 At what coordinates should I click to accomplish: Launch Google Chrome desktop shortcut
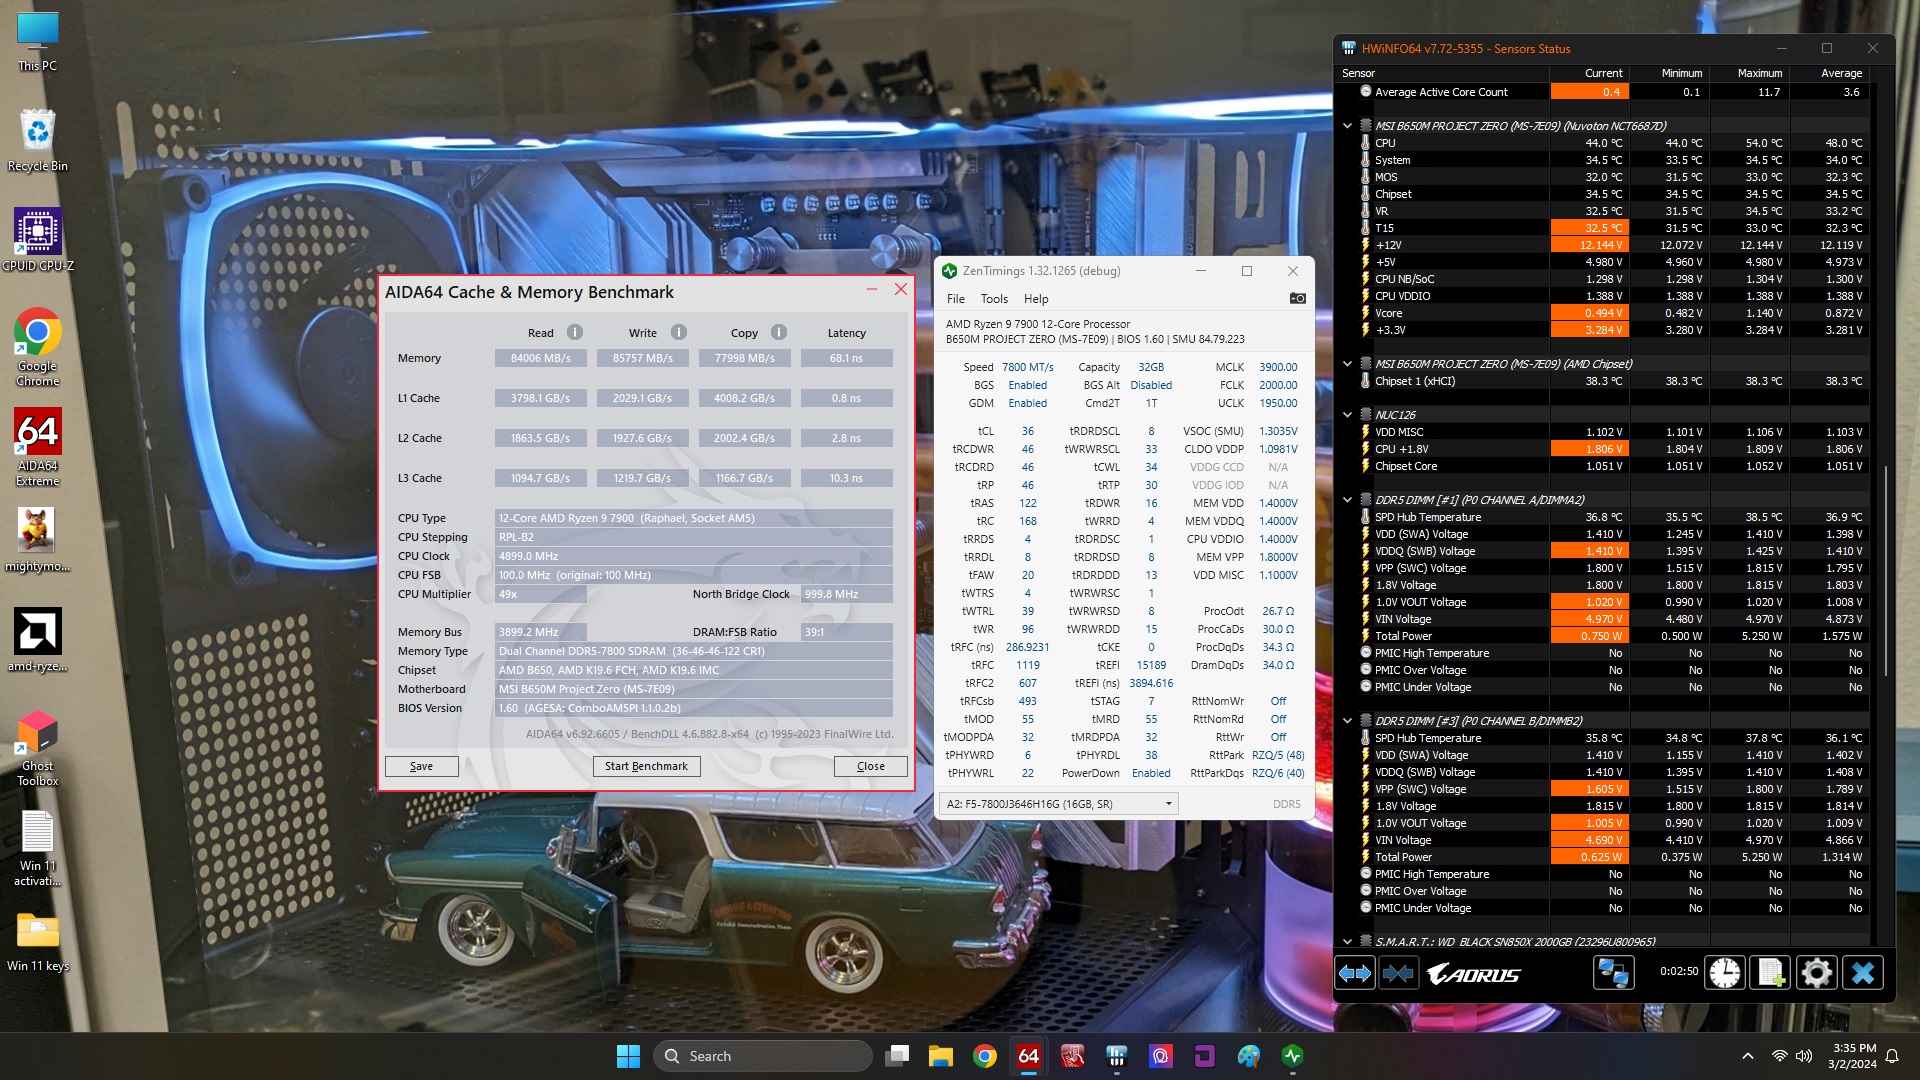click(x=38, y=347)
